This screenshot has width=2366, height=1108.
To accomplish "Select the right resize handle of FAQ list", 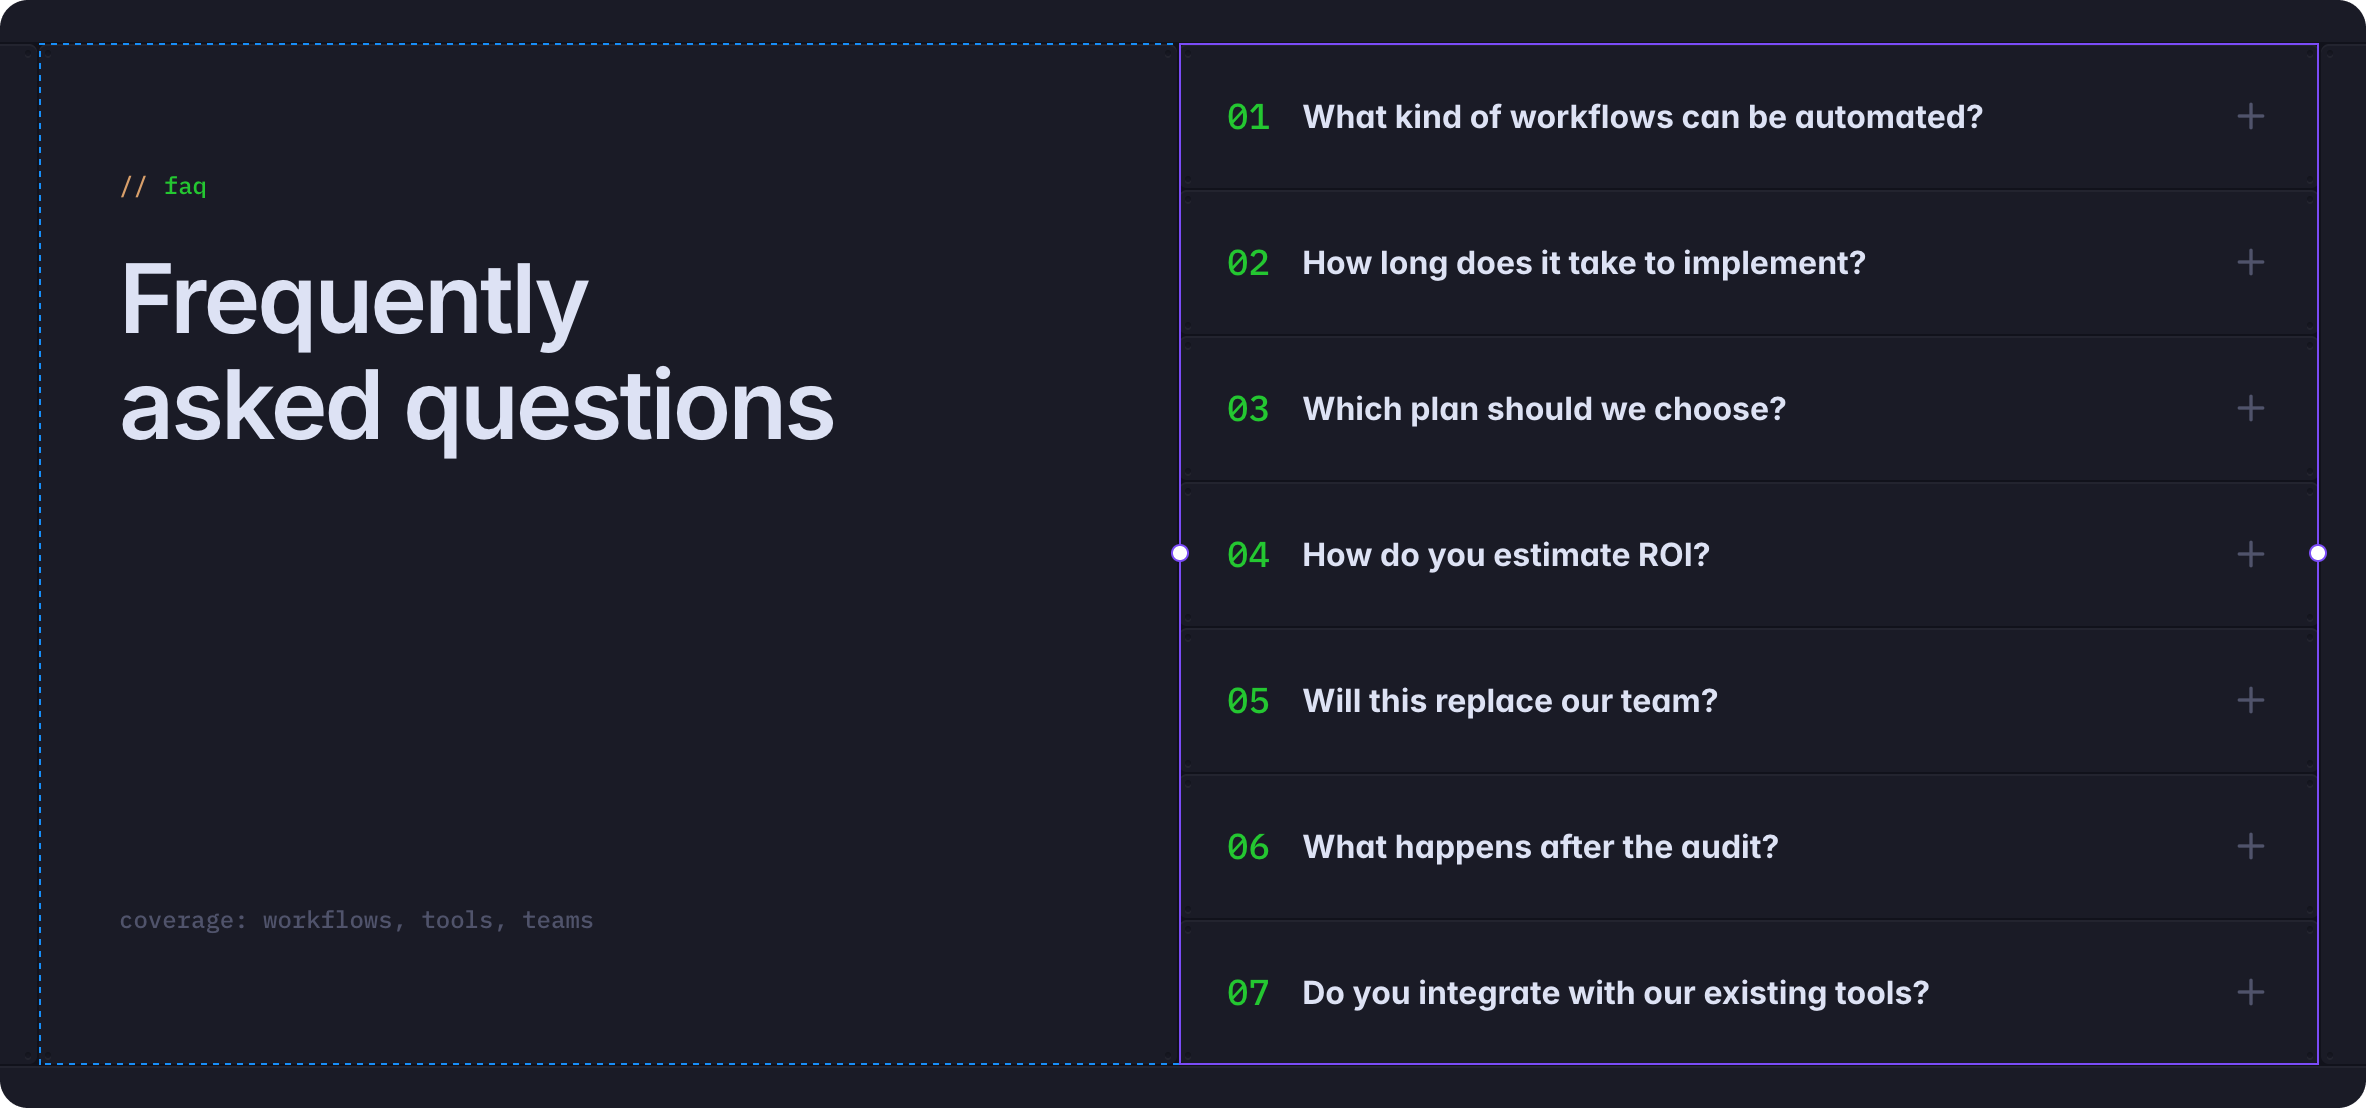I will click(2318, 553).
